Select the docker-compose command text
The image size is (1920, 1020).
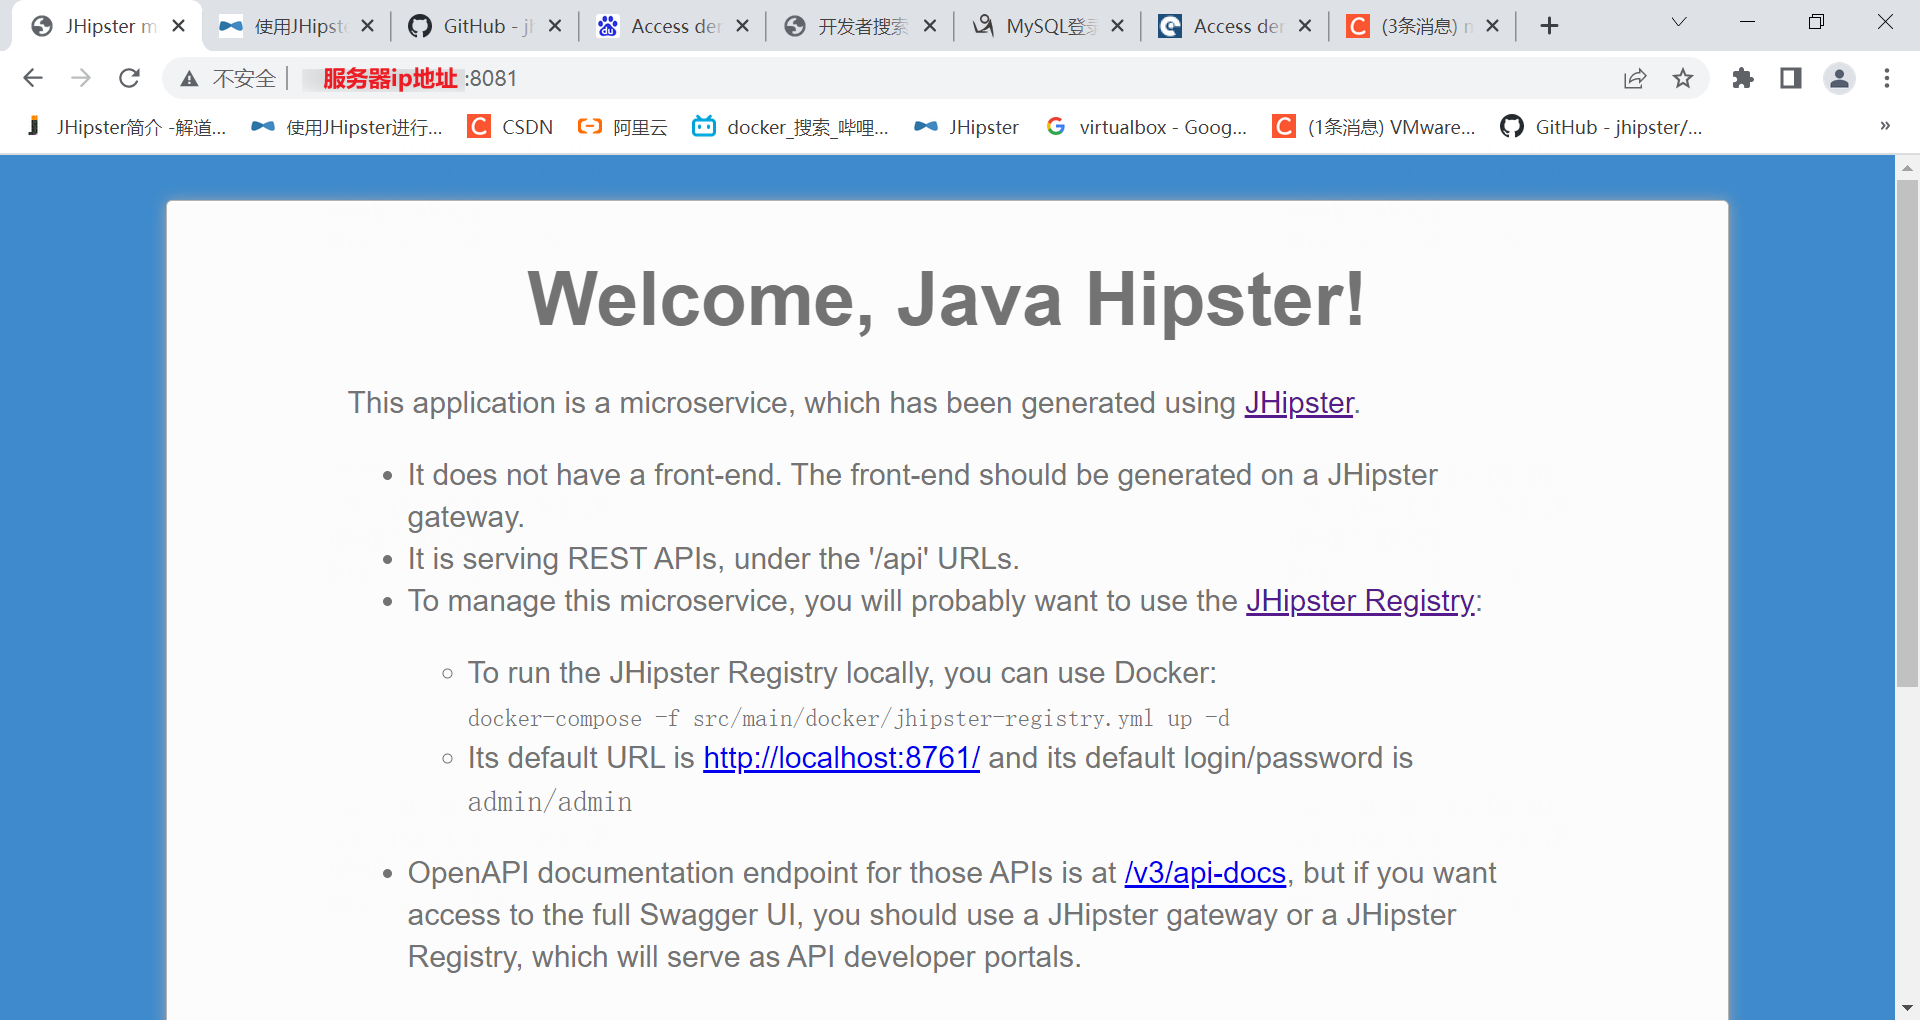(849, 718)
